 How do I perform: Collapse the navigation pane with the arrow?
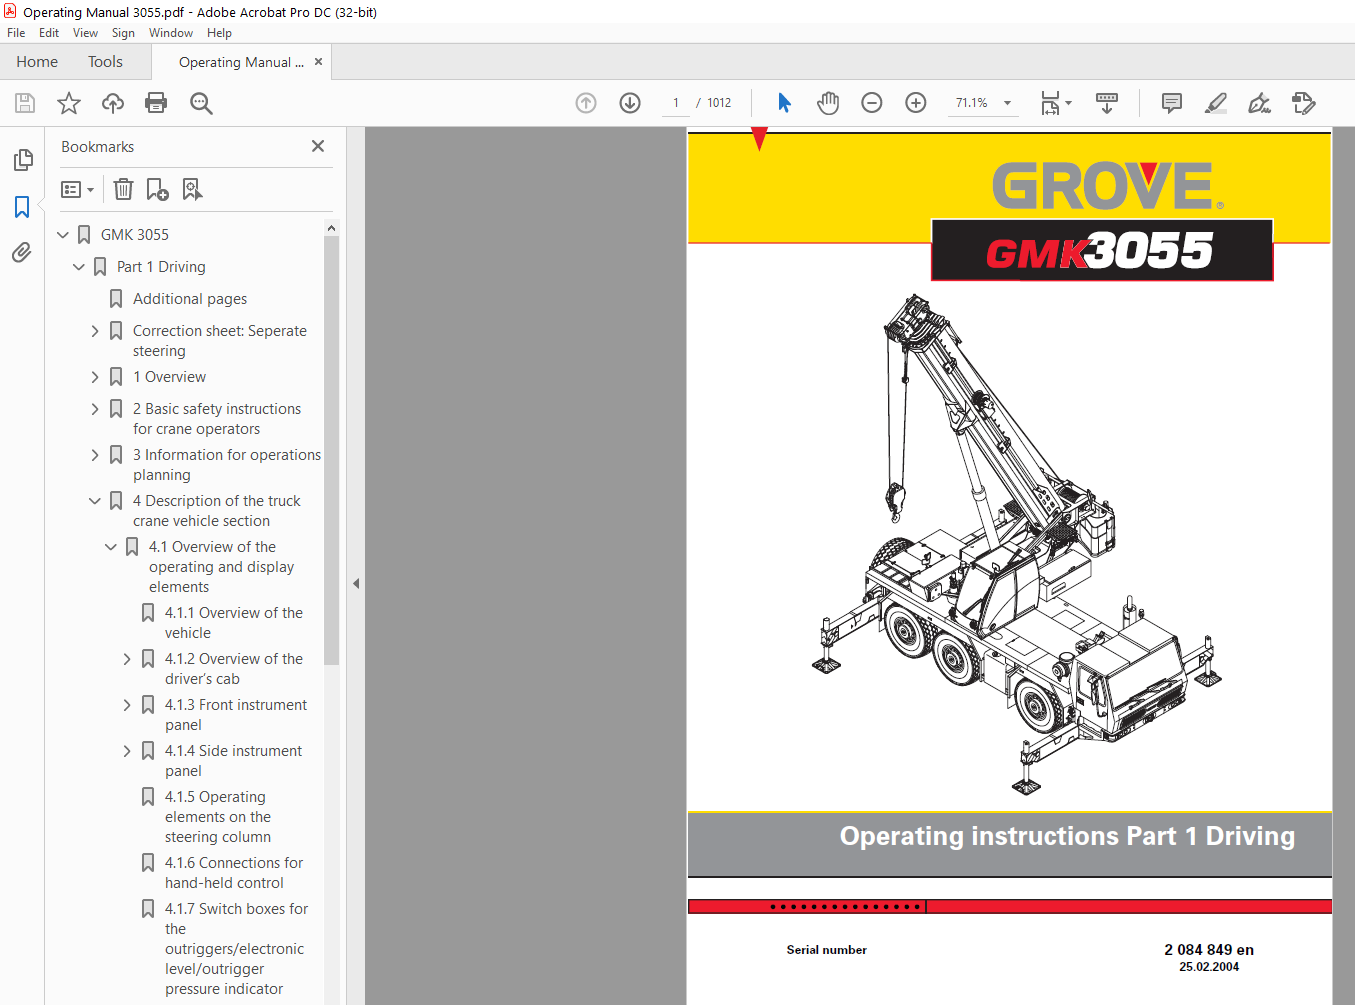[356, 583]
